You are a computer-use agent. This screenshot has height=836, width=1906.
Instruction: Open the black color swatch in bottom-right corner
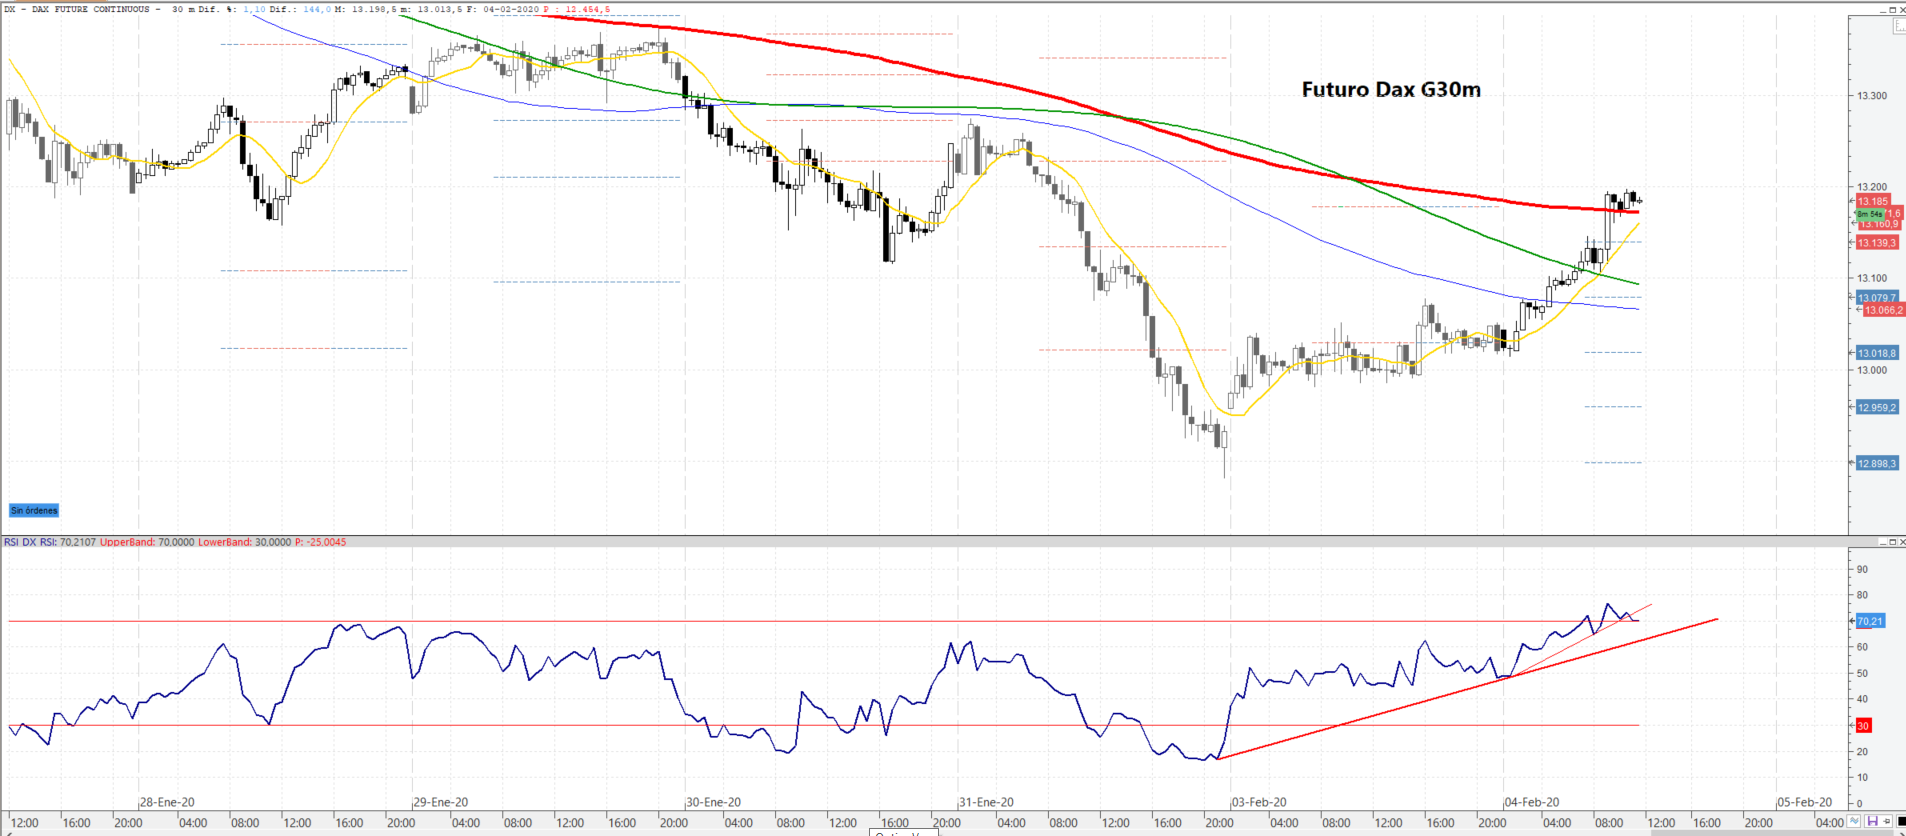click(1901, 821)
